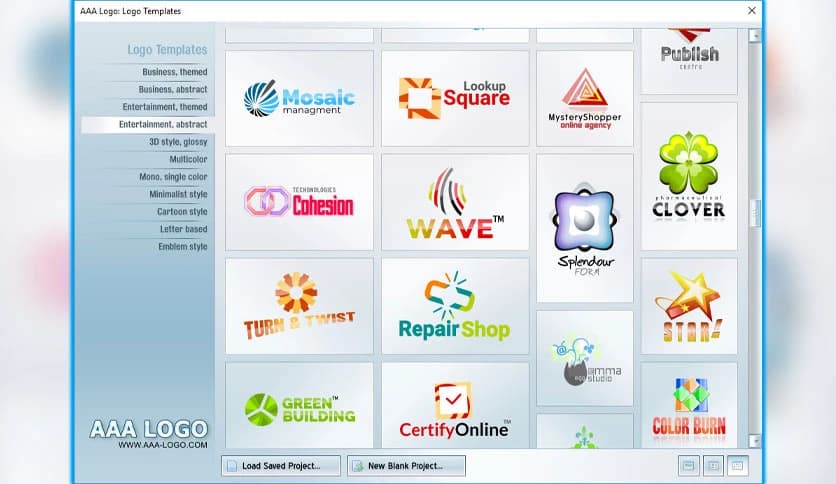Close the Logo Templates dialog
Image resolution: width=836 pixels, height=484 pixels.
pyautogui.click(x=752, y=11)
